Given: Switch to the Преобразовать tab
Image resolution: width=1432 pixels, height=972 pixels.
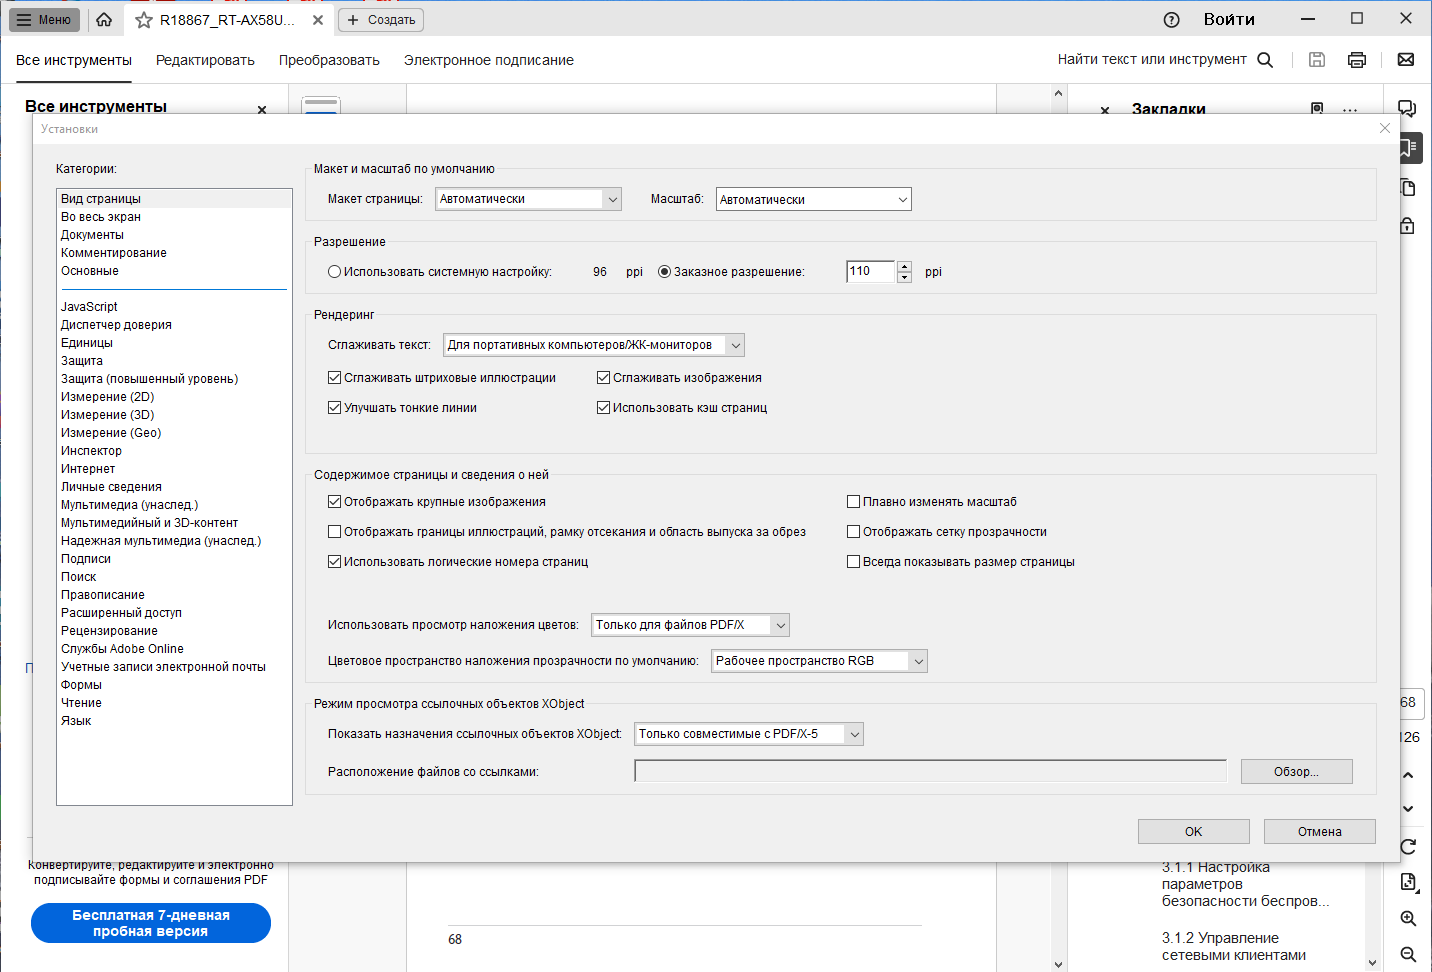Looking at the screenshot, I should [x=329, y=60].
